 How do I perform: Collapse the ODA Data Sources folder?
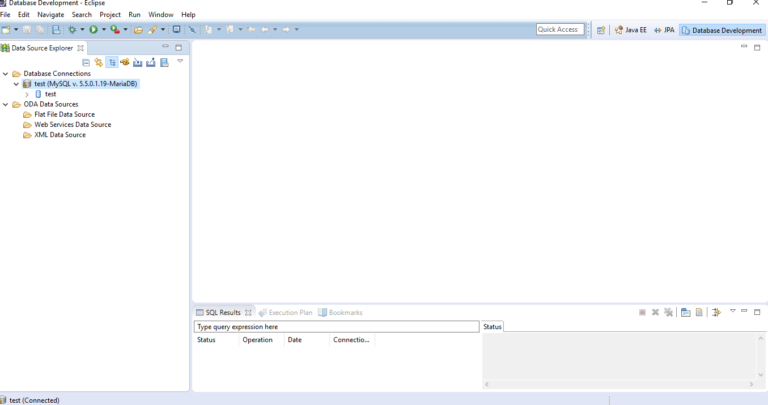5,104
